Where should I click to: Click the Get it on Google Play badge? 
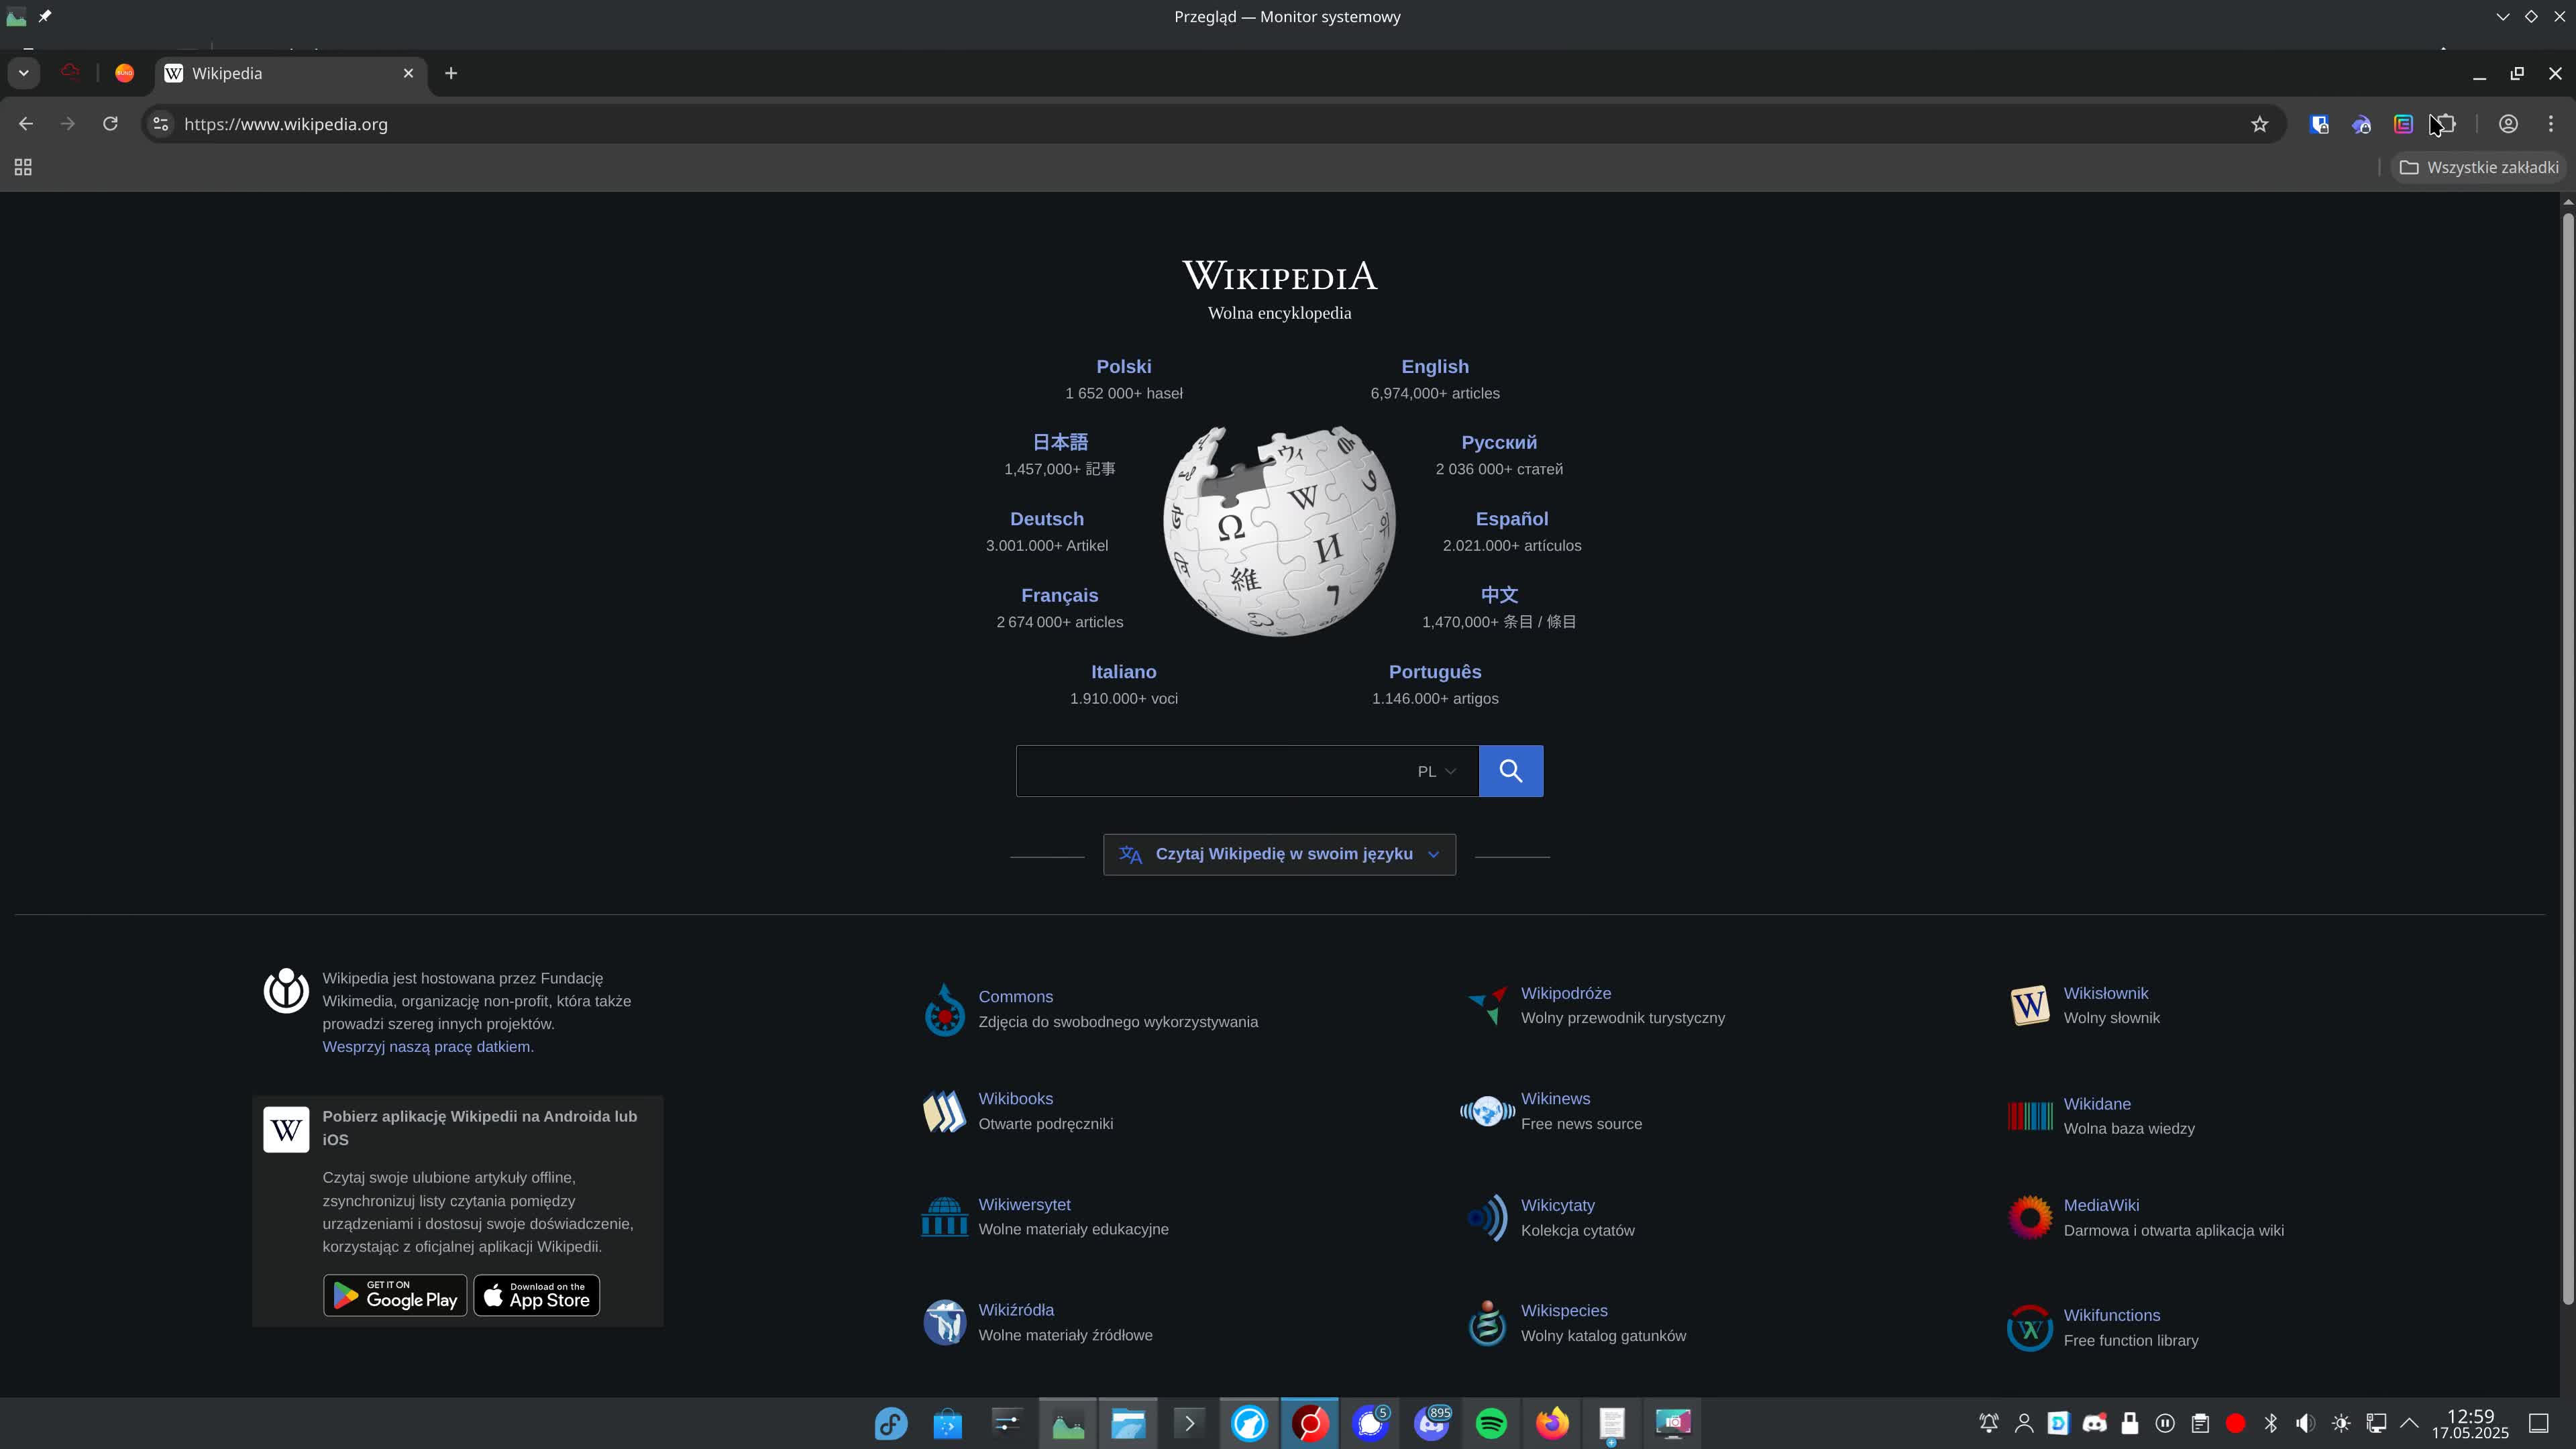(395, 1296)
